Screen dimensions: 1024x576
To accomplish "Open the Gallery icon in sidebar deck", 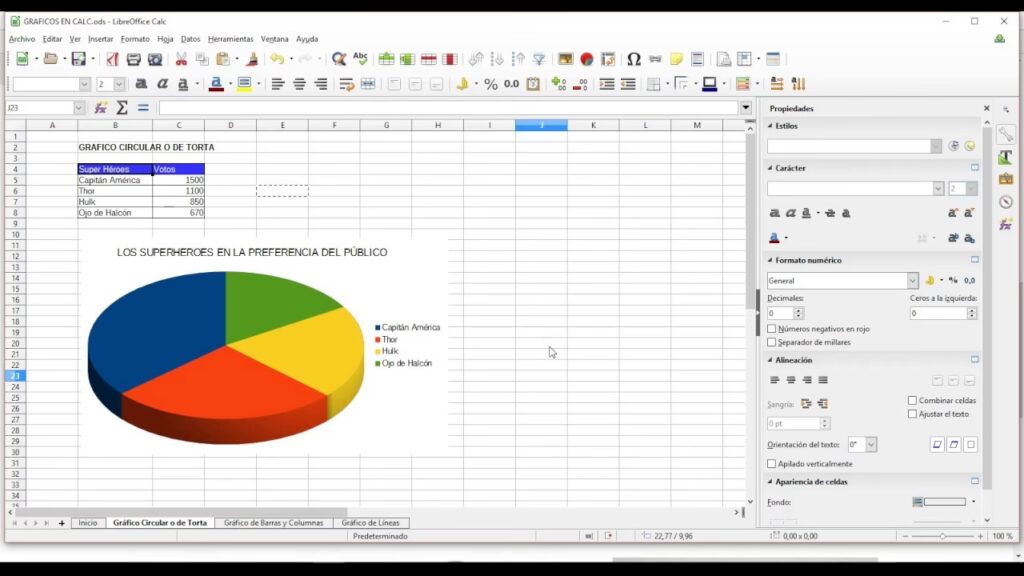I will click(x=1005, y=180).
